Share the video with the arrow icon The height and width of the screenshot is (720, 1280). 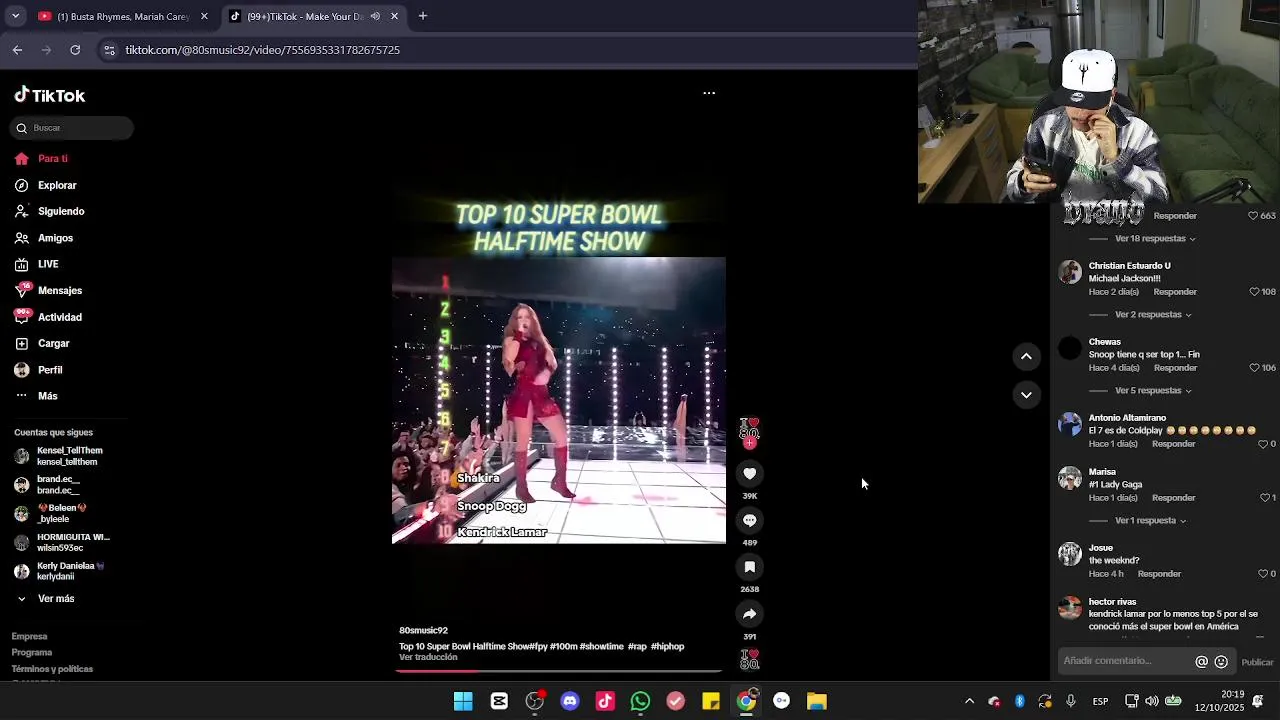749,614
